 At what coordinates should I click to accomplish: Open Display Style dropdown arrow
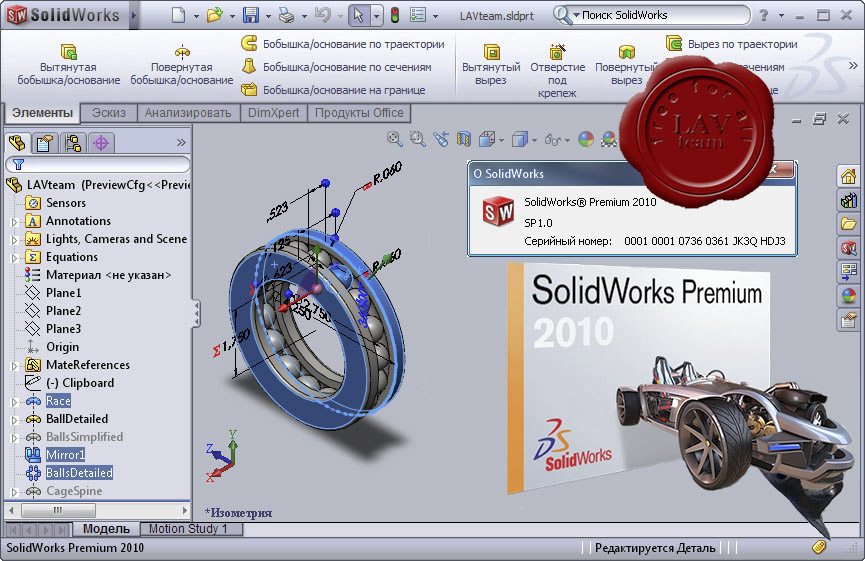535,141
